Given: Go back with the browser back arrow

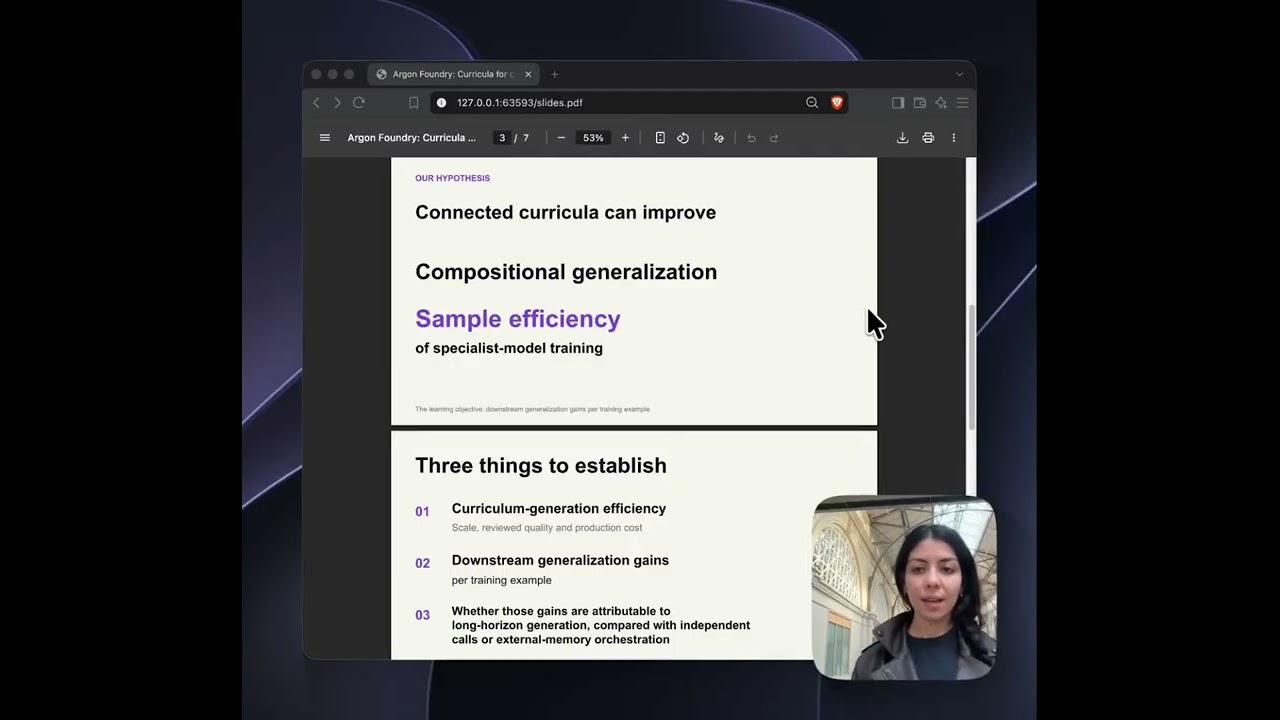Looking at the screenshot, I should pyautogui.click(x=316, y=102).
